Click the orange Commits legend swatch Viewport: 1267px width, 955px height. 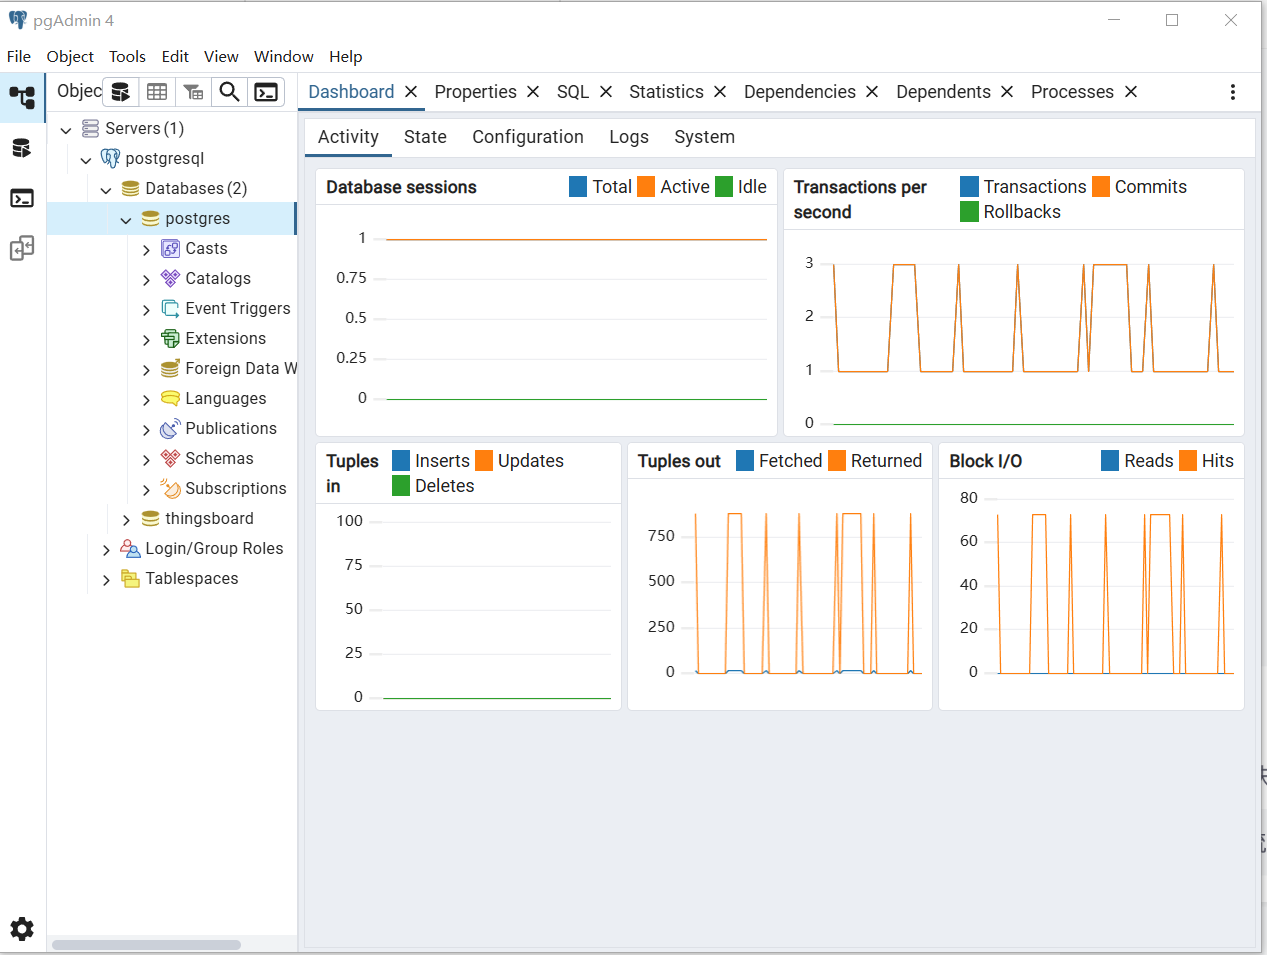[x=1101, y=187]
